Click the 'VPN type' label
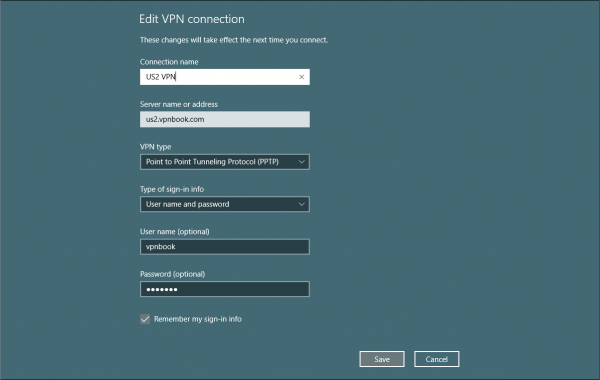This screenshot has width=600, height=380. coord(155,147)
